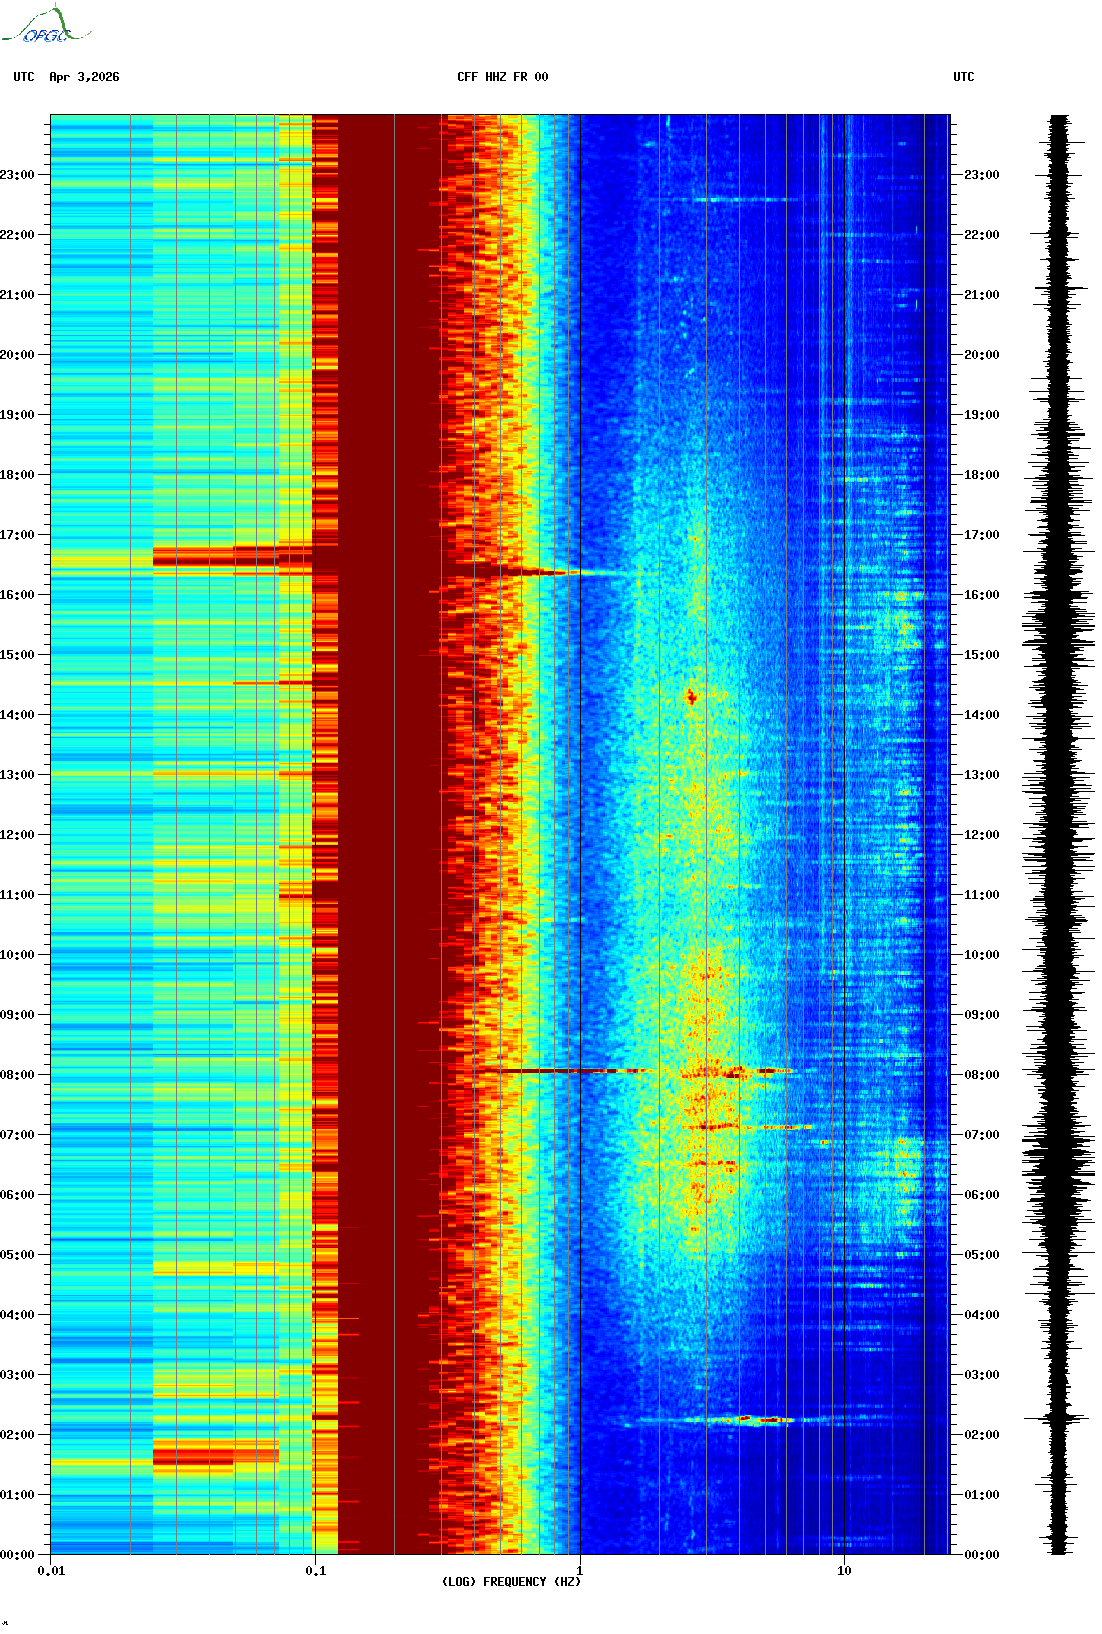Click the right-side '20:00' time label
Screen dimensions: 1102x1634
(x=981, y=355)
